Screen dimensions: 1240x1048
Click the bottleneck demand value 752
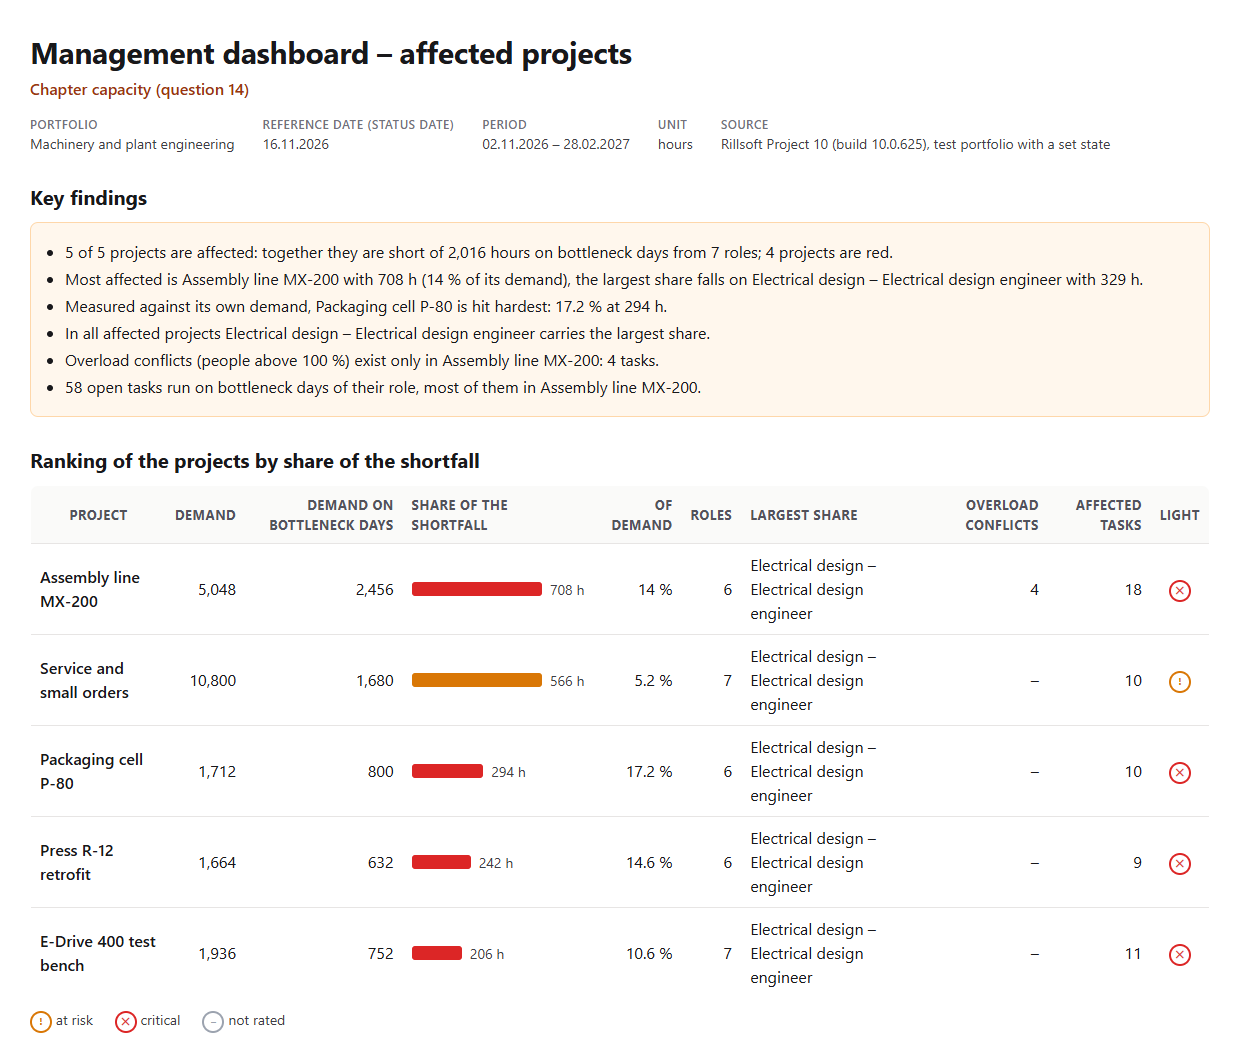[x=380, y=954]
